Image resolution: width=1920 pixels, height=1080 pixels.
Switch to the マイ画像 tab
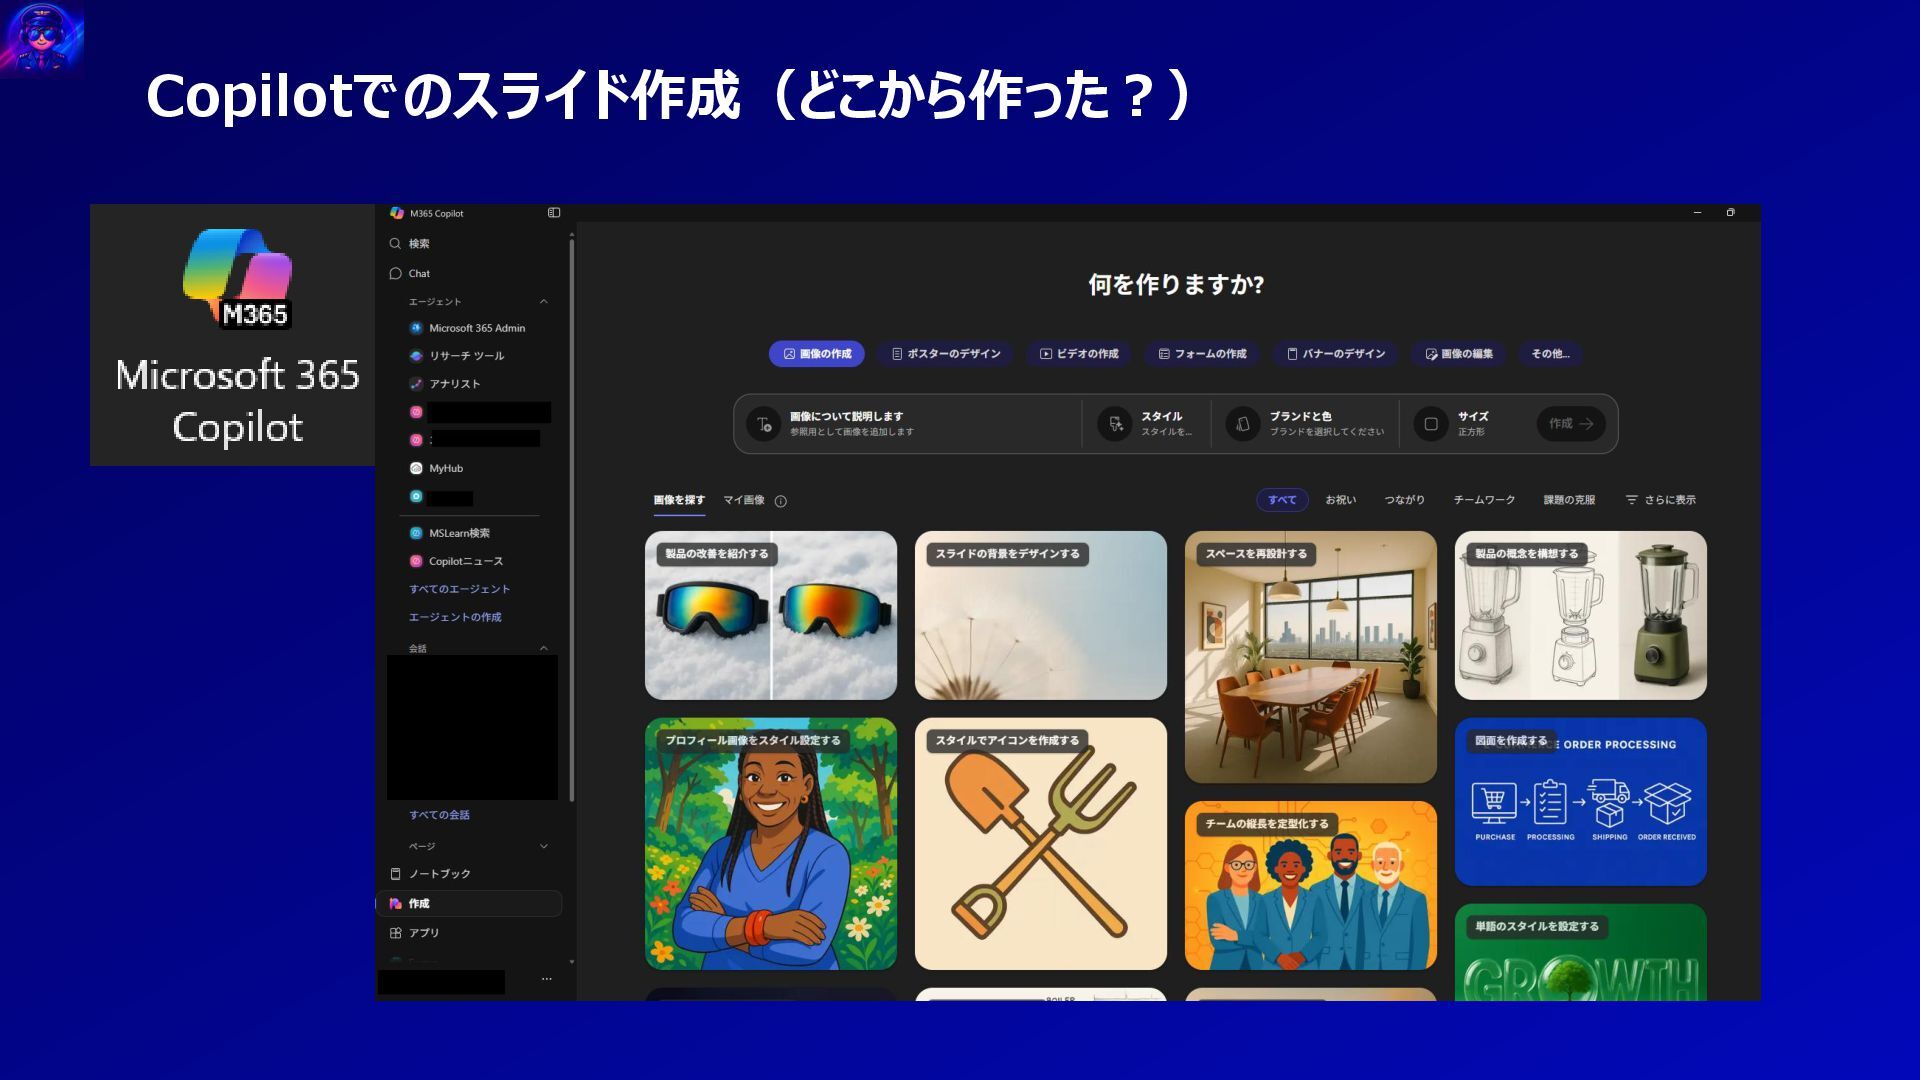pyautogui.click(x=744, y=500)
